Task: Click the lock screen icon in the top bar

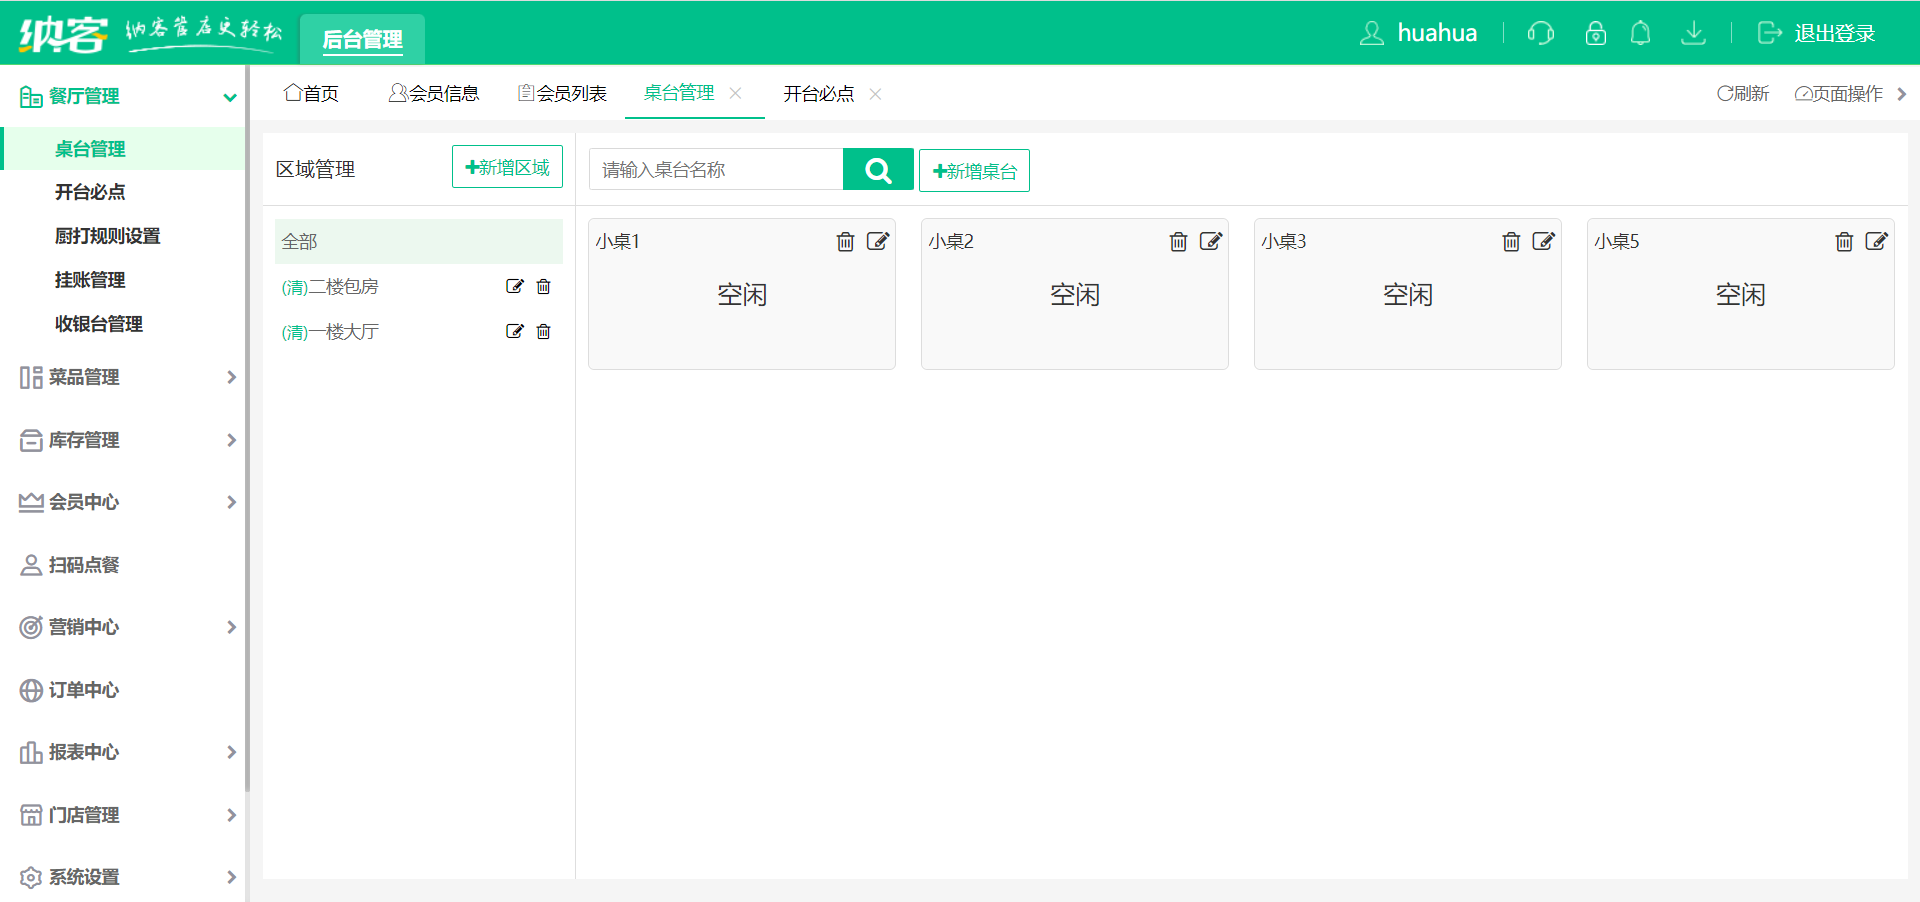Action: click(1594, 33)
